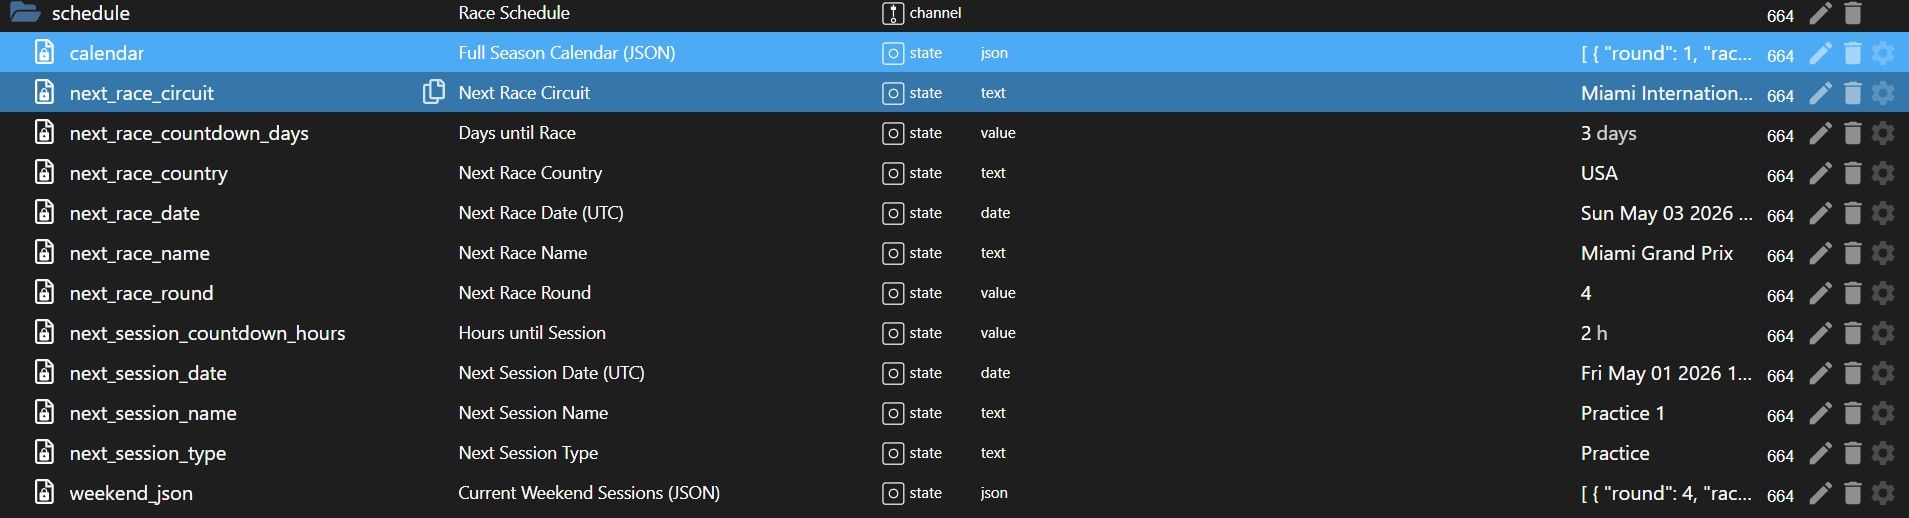Select the weekend_json state file icon
Image resolution: width=1909 pixels, height=518 pixels.
coord(44,492)
